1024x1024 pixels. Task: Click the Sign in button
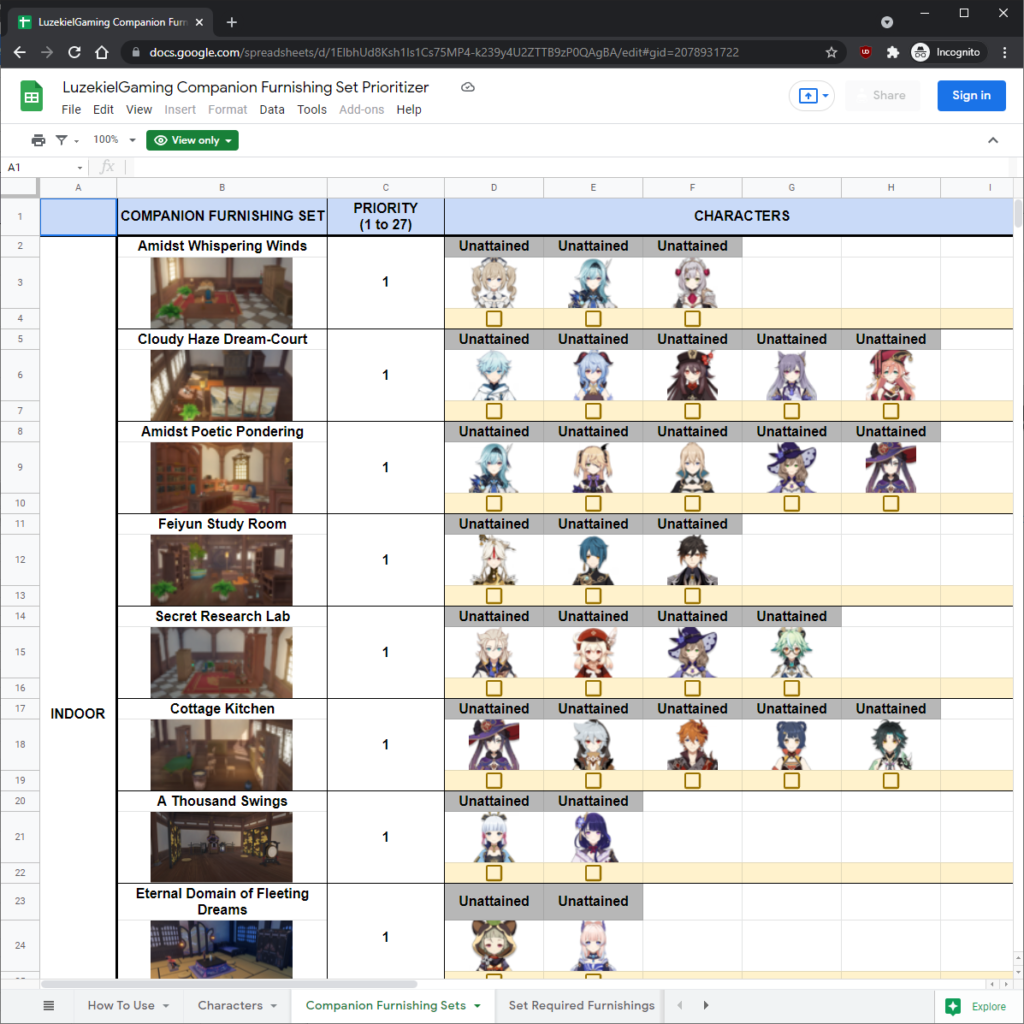tap(971, 95)
